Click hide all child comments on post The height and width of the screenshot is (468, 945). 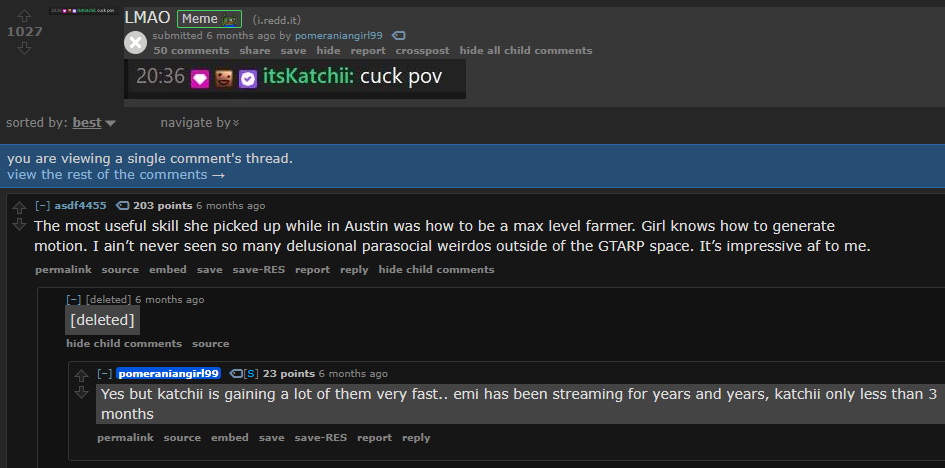pos(526,51)
